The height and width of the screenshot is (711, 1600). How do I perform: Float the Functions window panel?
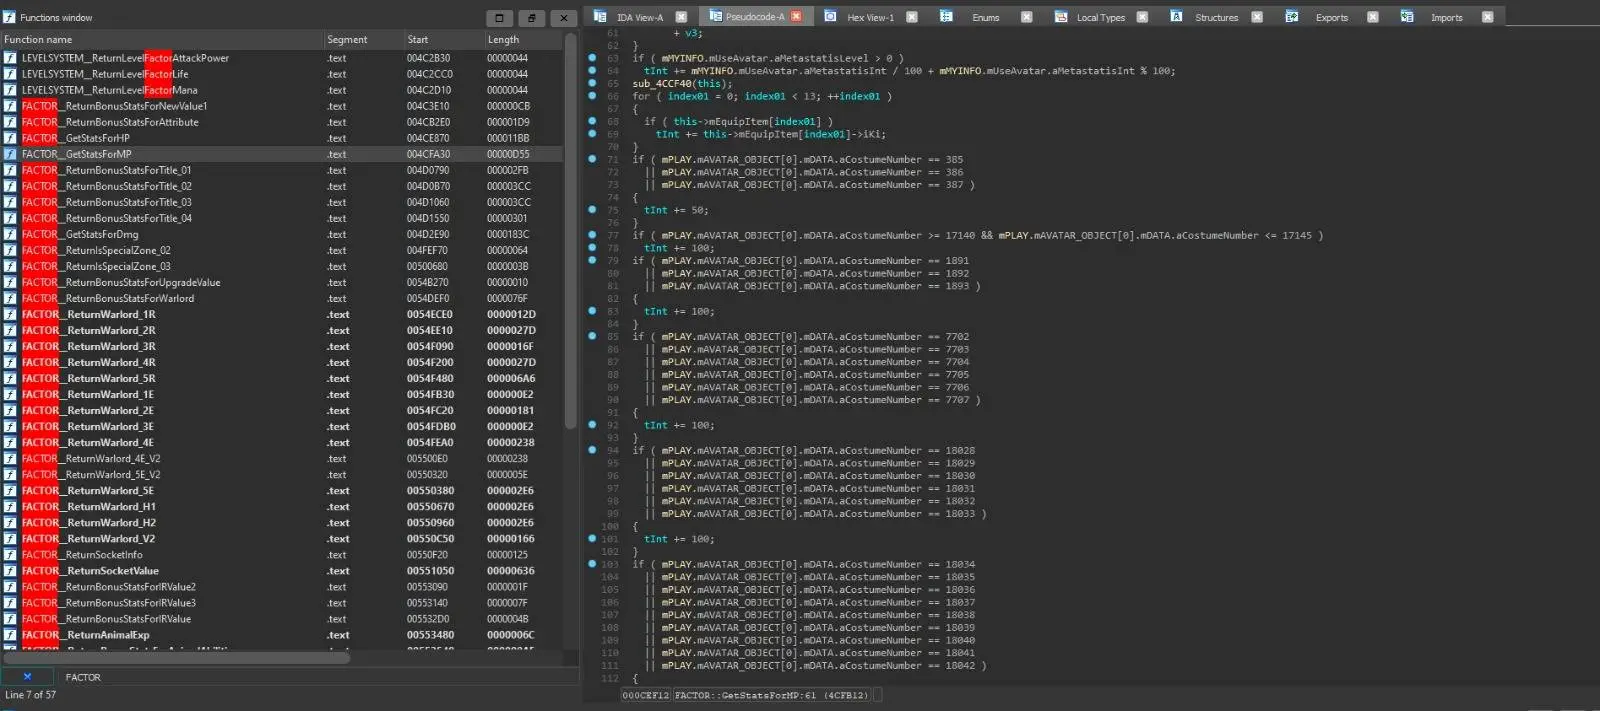coord(531,18)
